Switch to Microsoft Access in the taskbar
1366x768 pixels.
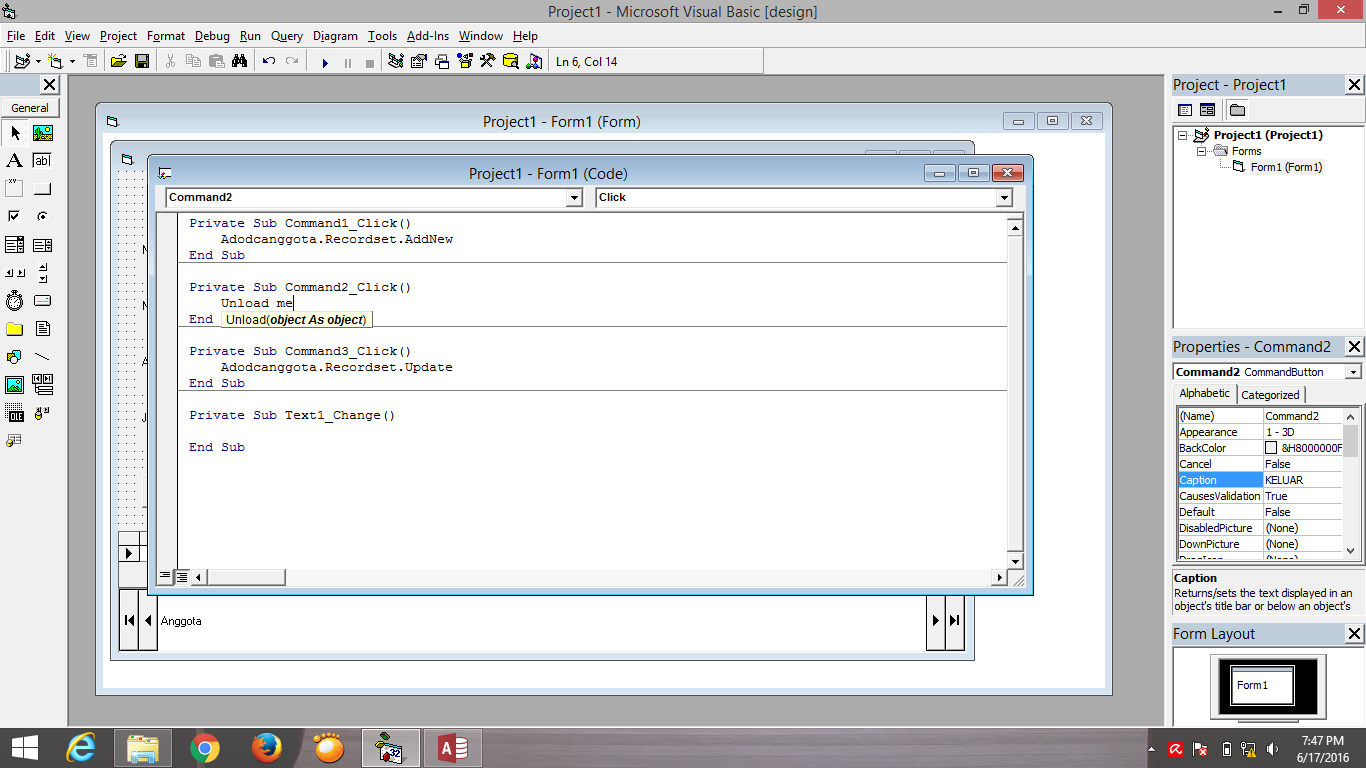tap(453, 747)
